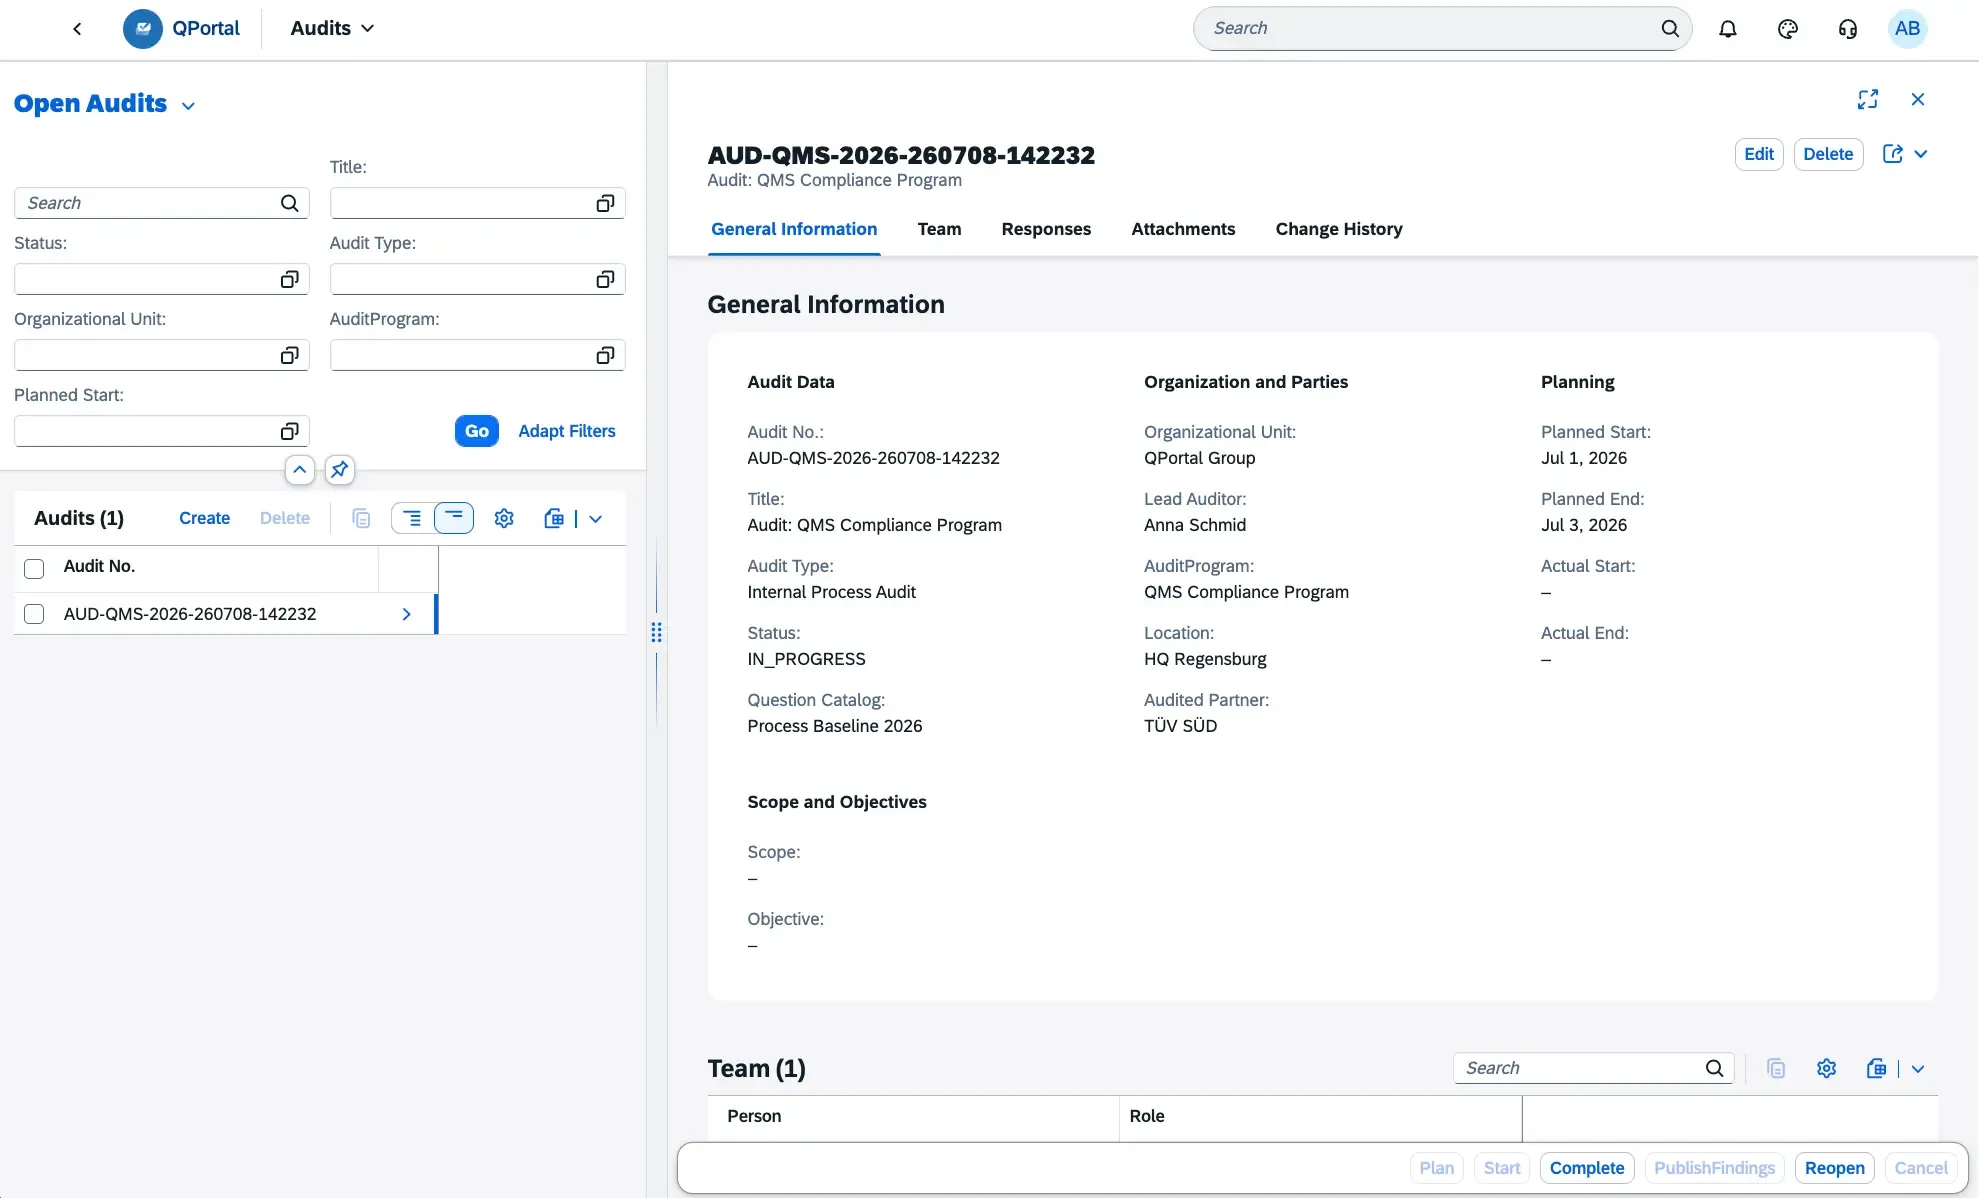The image size is (1979, 1198).
Task: Close the audit detail panel
Action: (x=1918, y=99)
